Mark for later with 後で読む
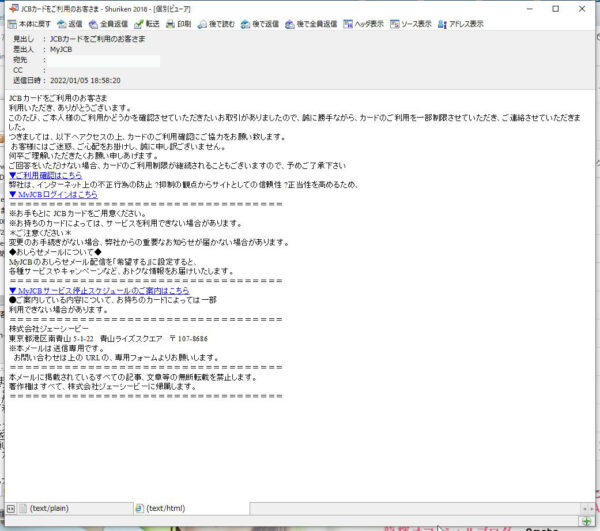The height and width of the screenshot is (531, 600). (x=216, y=24)
